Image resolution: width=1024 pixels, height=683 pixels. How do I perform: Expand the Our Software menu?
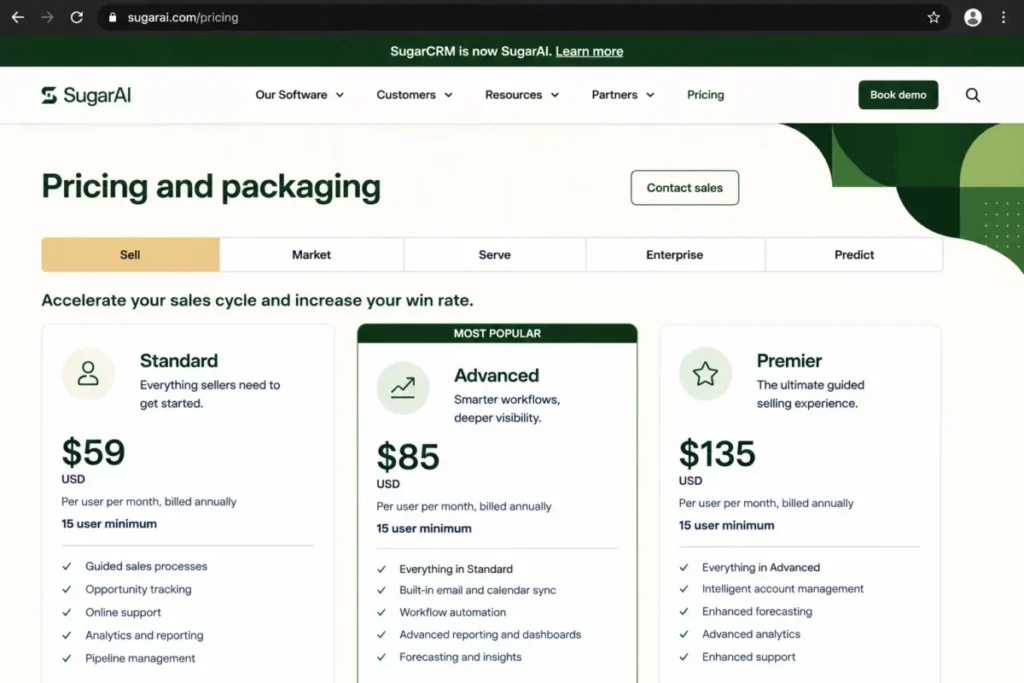pos(299,95)
